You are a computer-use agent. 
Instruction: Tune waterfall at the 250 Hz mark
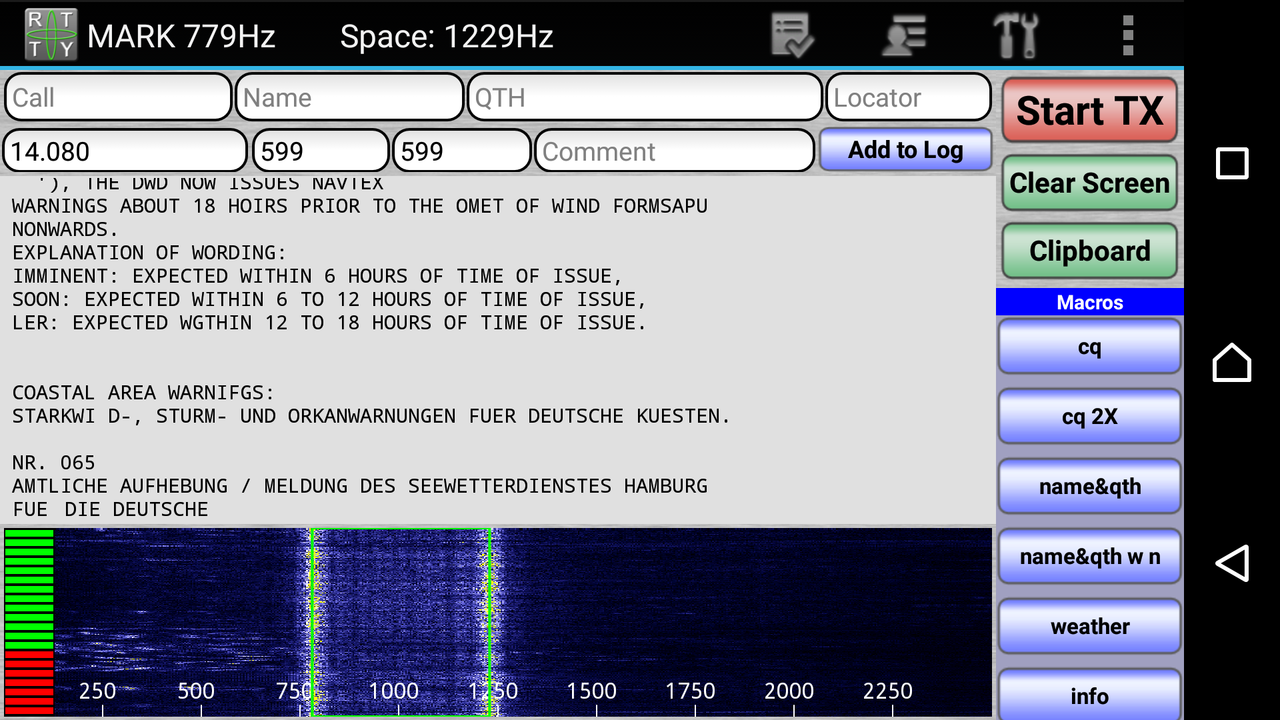(x=97, y=691)
